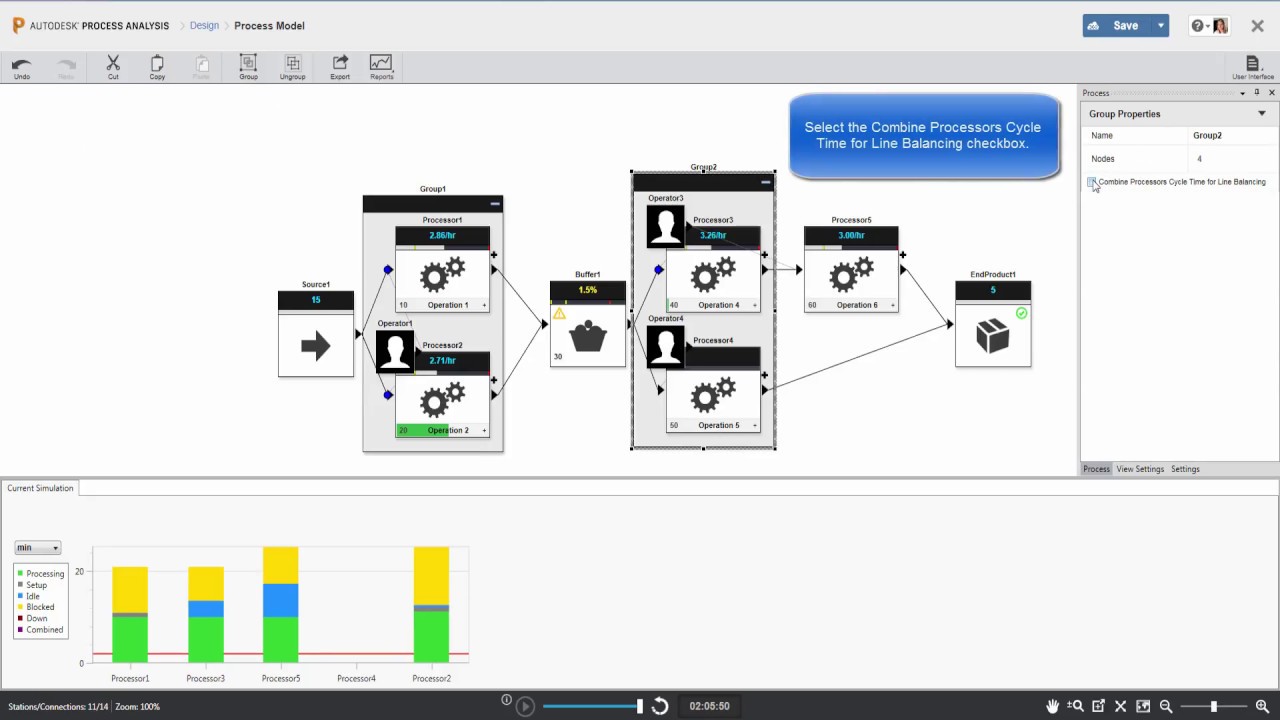Click the Autodesk Process Analysis logo
The height and width of the screenshot is (720, 1280).
[x=18, y=26]
